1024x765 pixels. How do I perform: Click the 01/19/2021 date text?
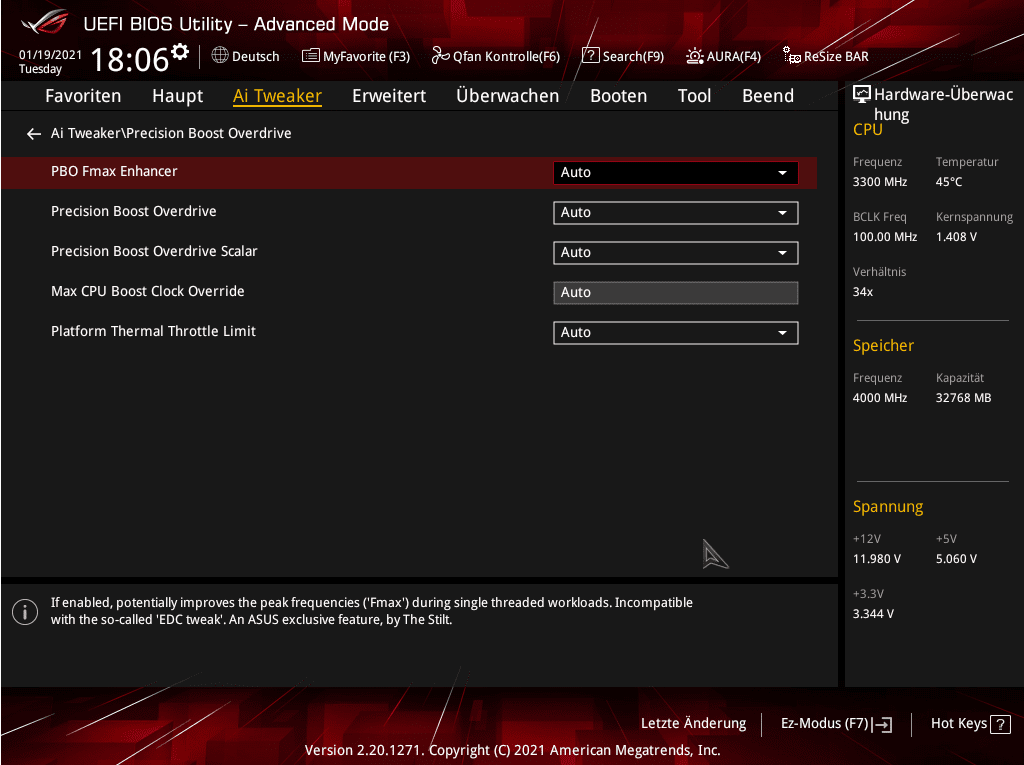[50, 54]
